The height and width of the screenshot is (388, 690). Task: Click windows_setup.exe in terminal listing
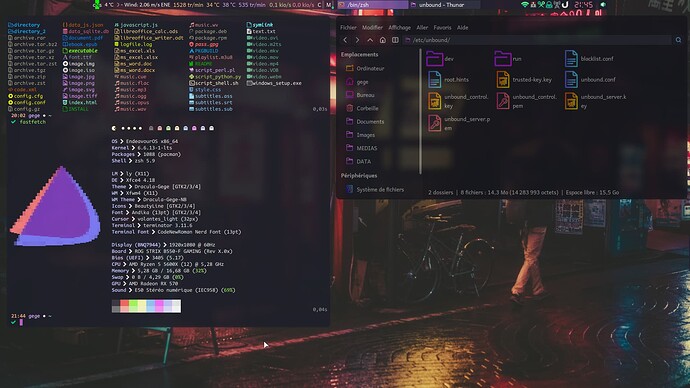point(274,83)
